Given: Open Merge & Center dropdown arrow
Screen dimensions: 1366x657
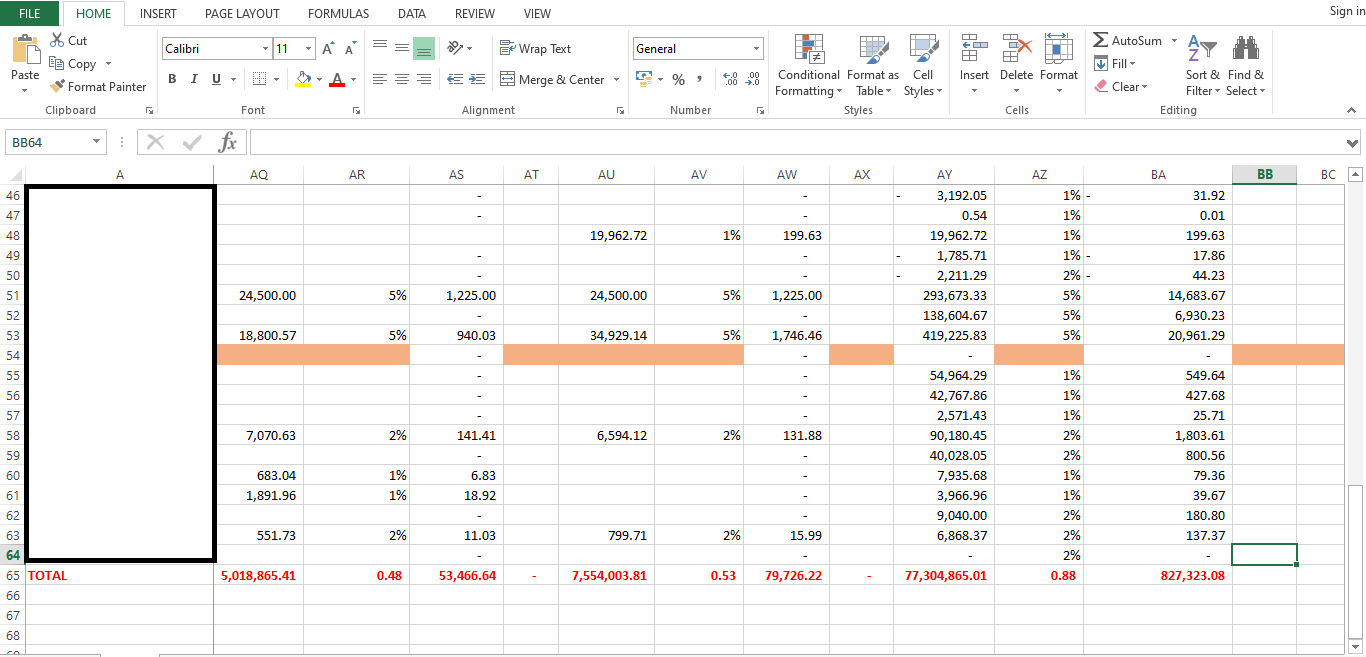Looking at the screenshot, I should tap(616, 80).
